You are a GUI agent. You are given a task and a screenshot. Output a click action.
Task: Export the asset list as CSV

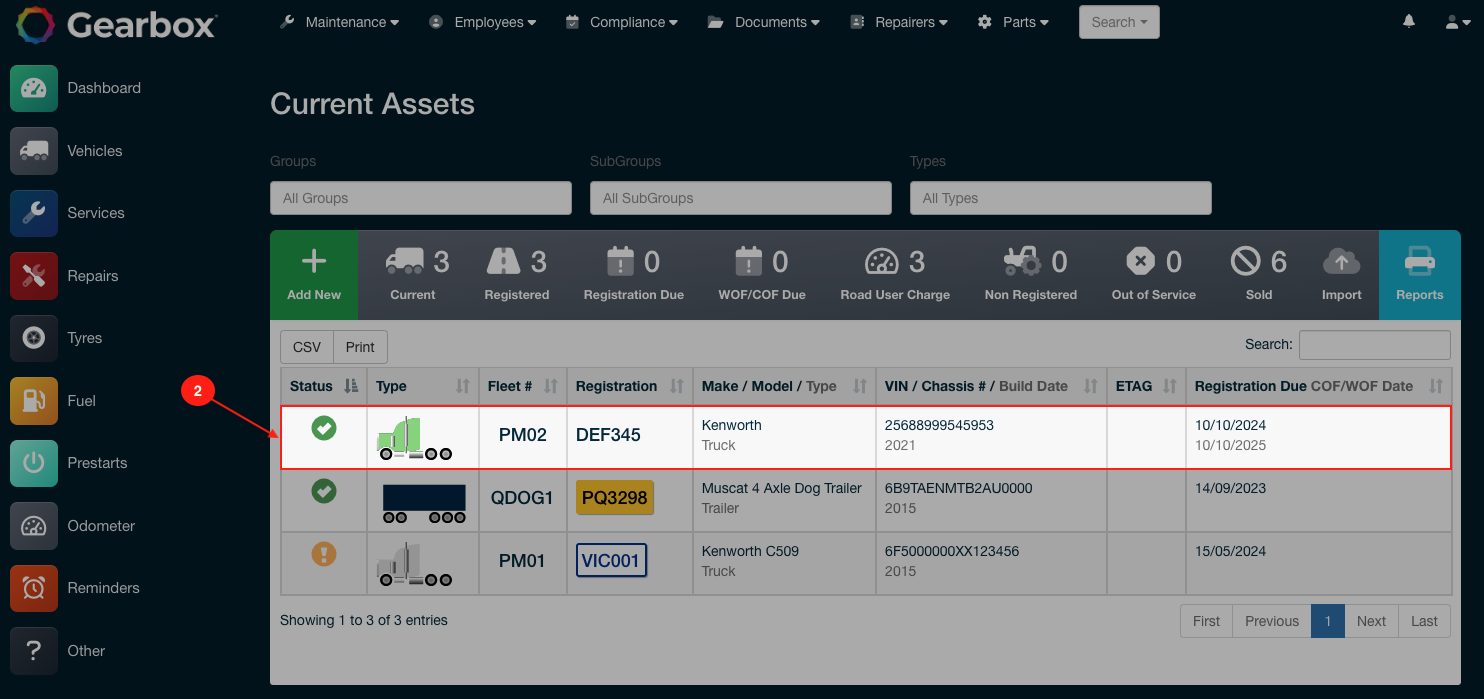click(306, 347)
